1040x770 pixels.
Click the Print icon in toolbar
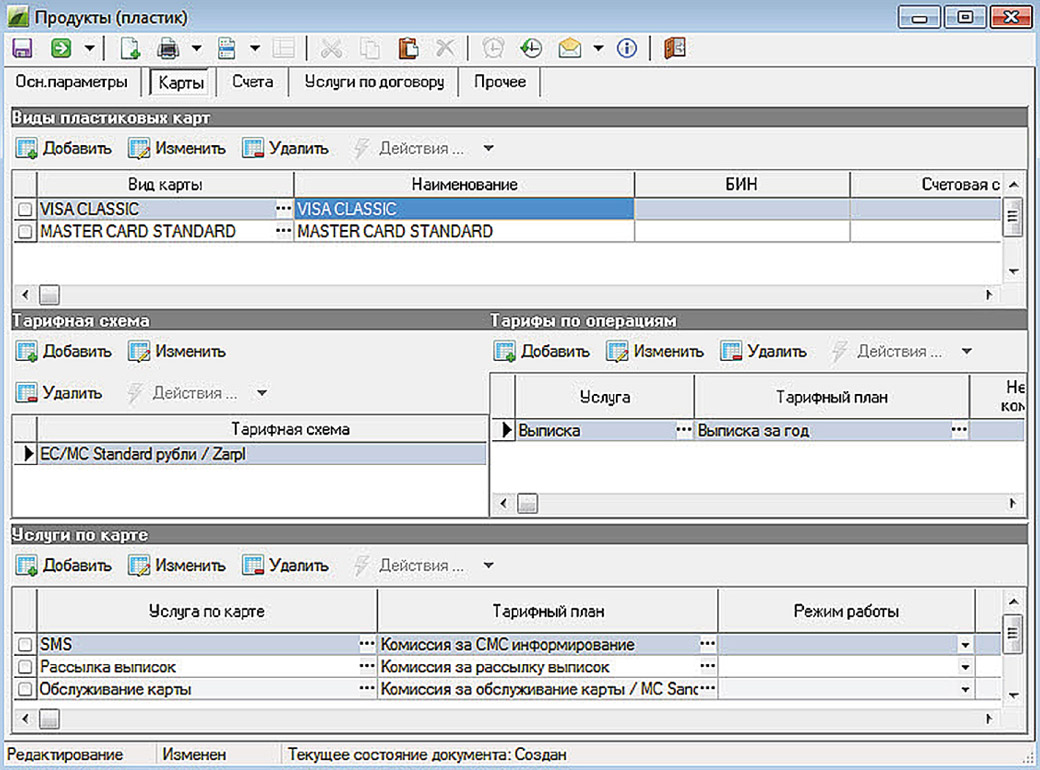point(167,48)
